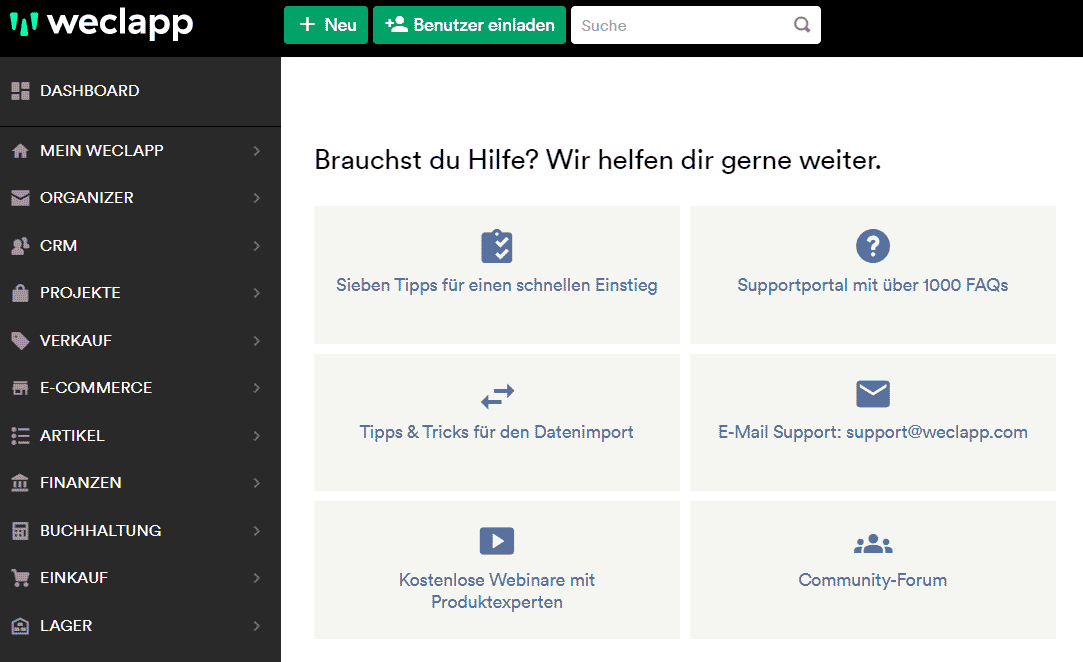
Task: Open the Community-Forum link
Action: (x=873, y=570)
